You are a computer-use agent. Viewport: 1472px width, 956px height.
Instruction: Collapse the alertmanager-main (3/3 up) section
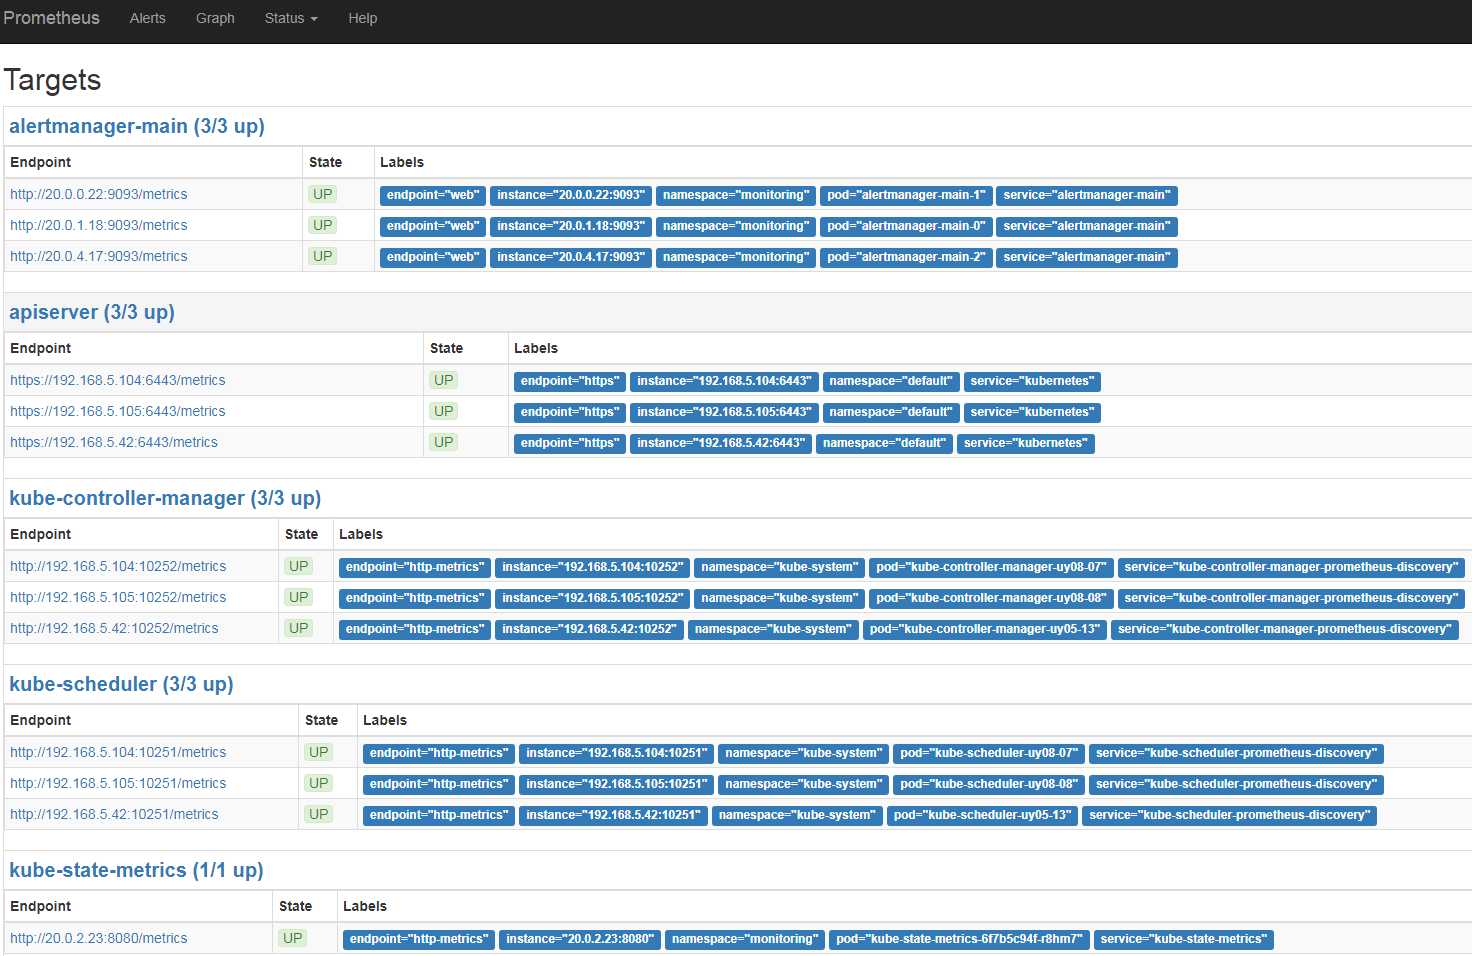137,126
